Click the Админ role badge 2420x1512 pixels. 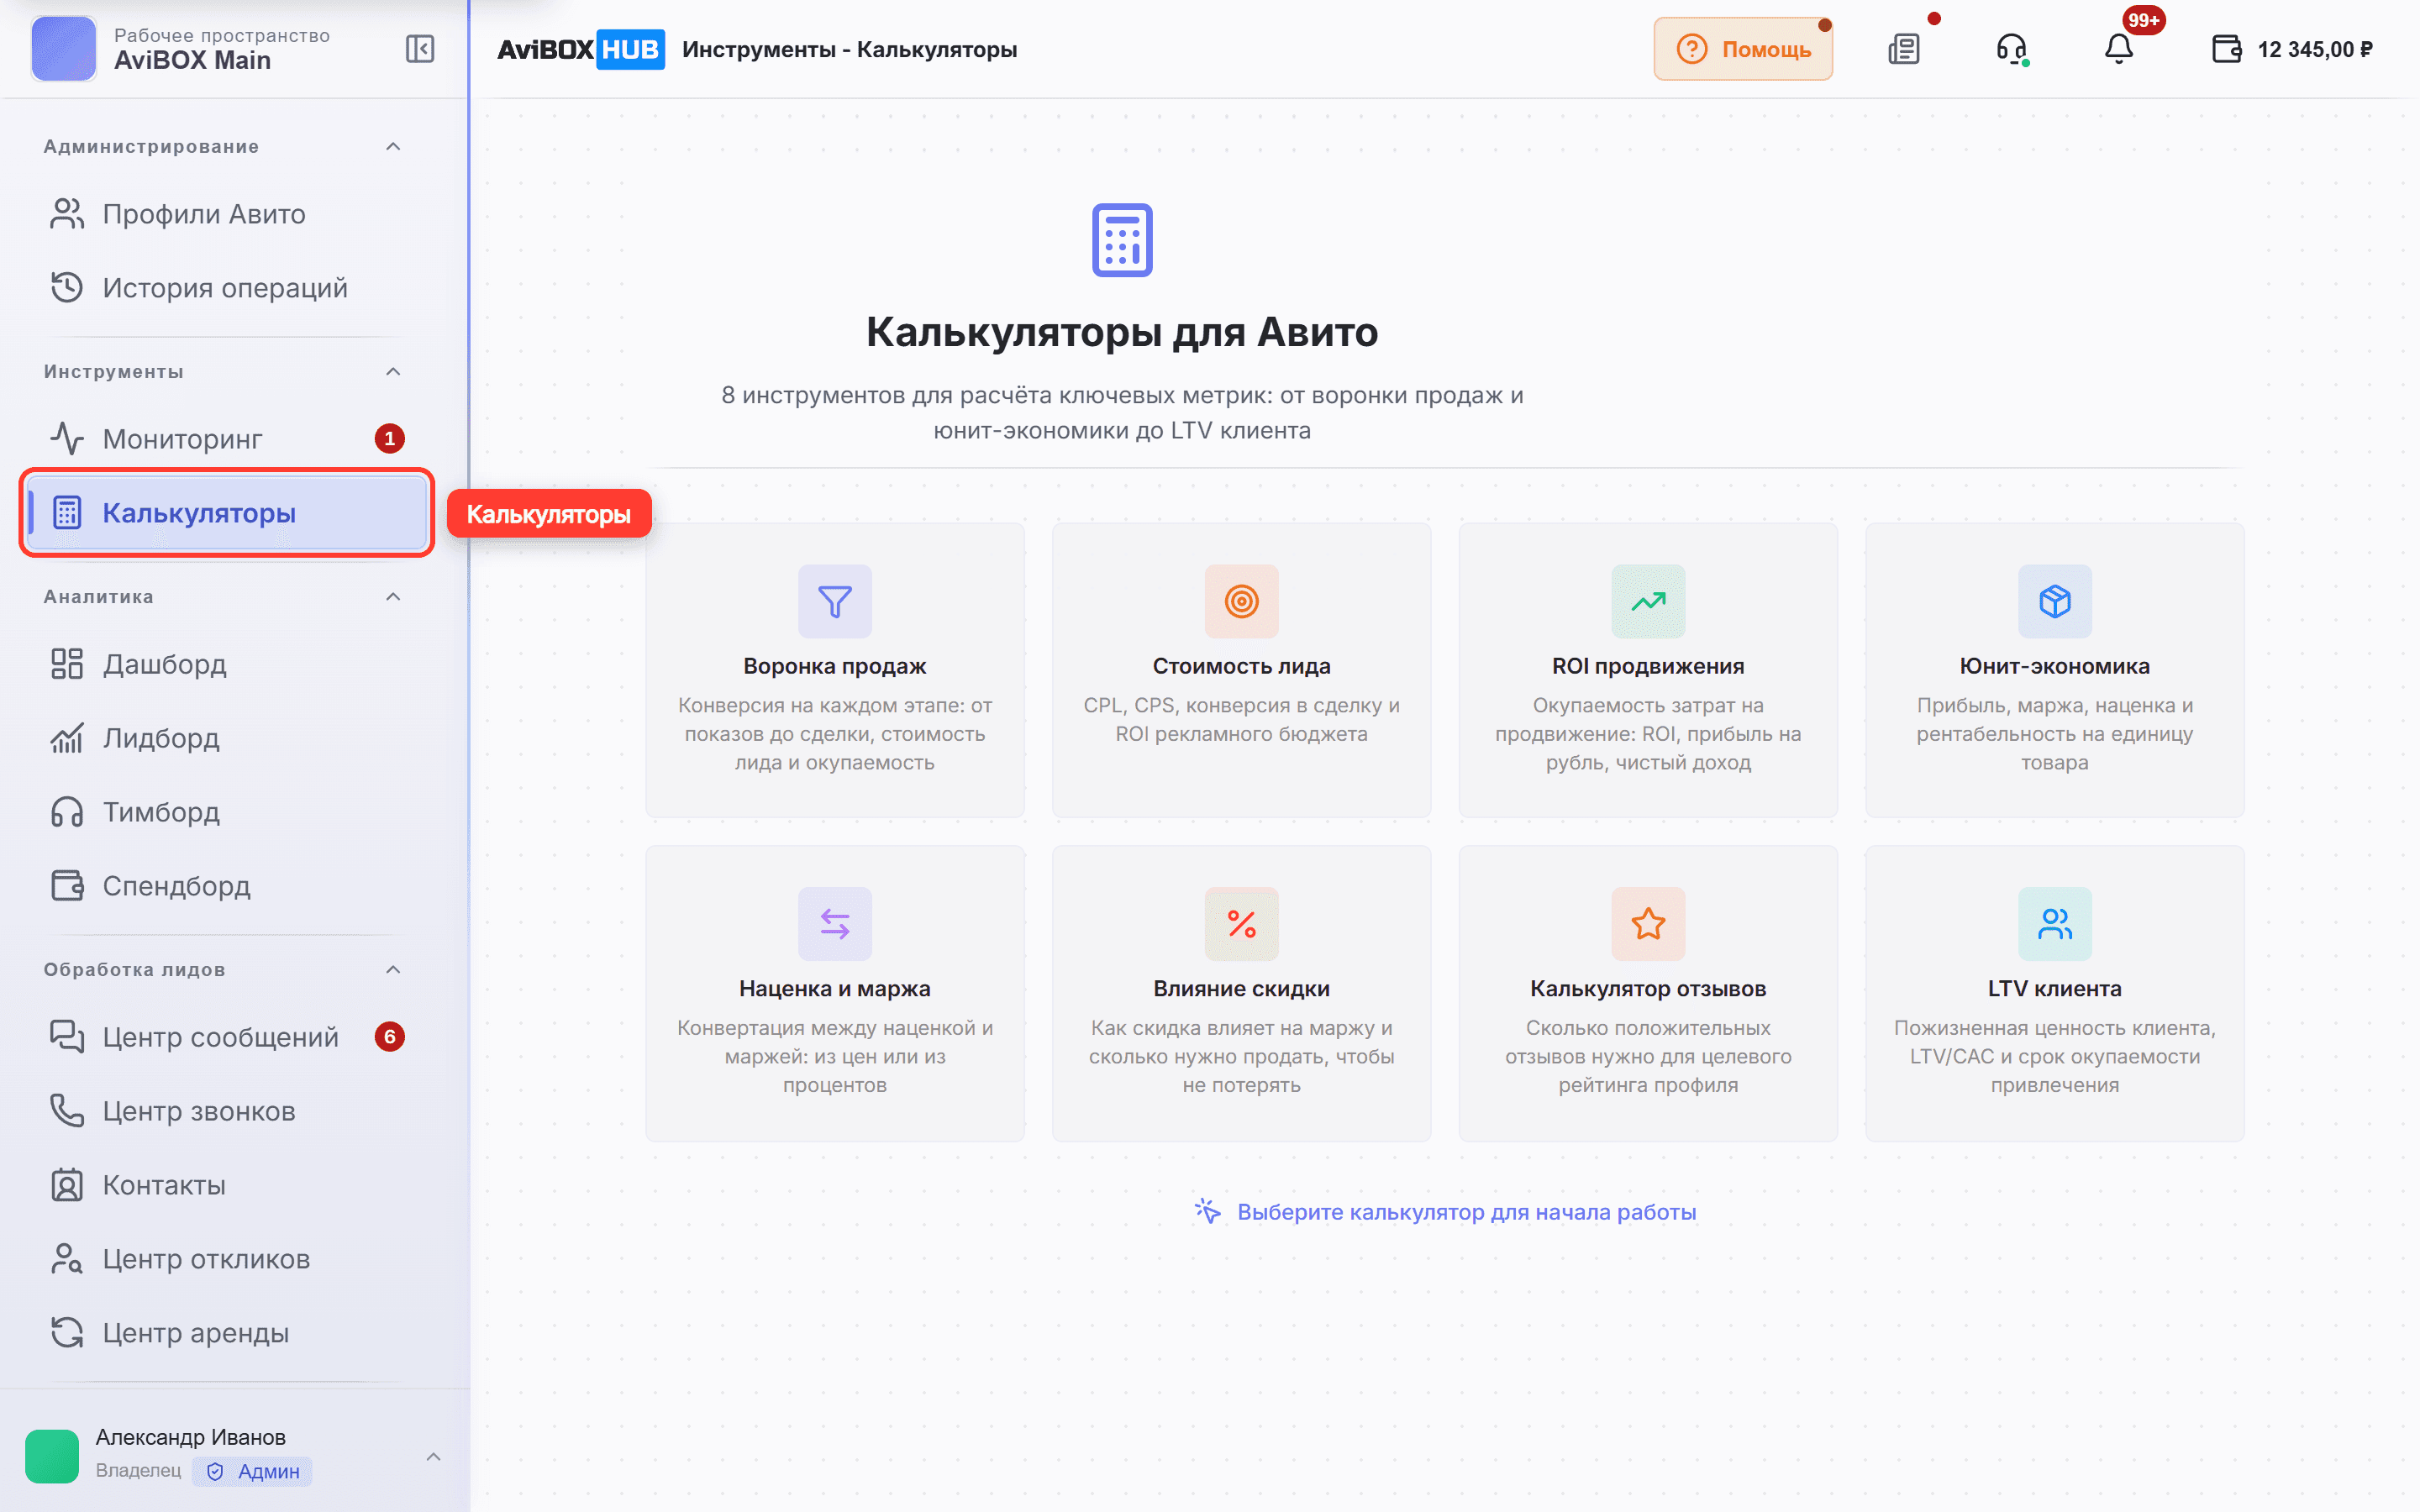tap(253, 1471)
